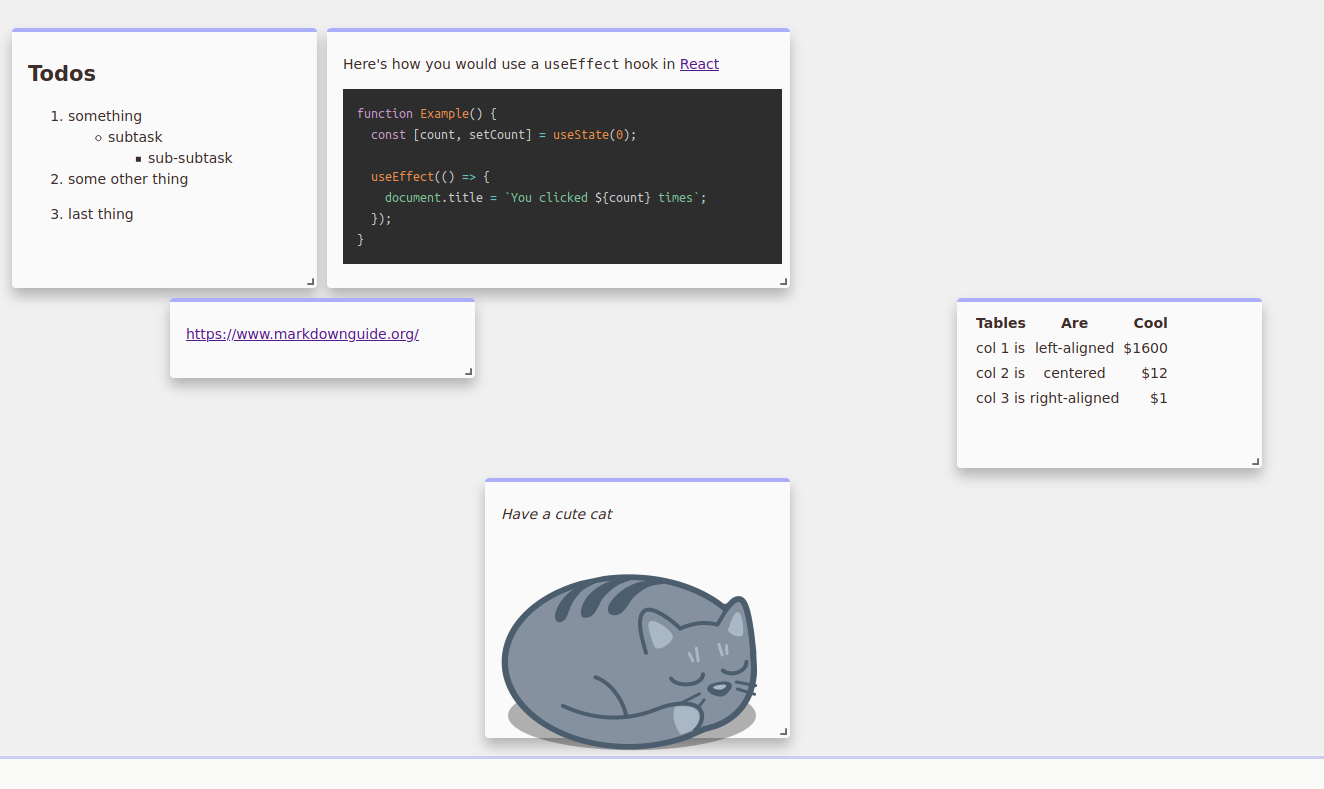
Task: Click the purple top bar of the markdownguide link note
Action: click(322, 300)
